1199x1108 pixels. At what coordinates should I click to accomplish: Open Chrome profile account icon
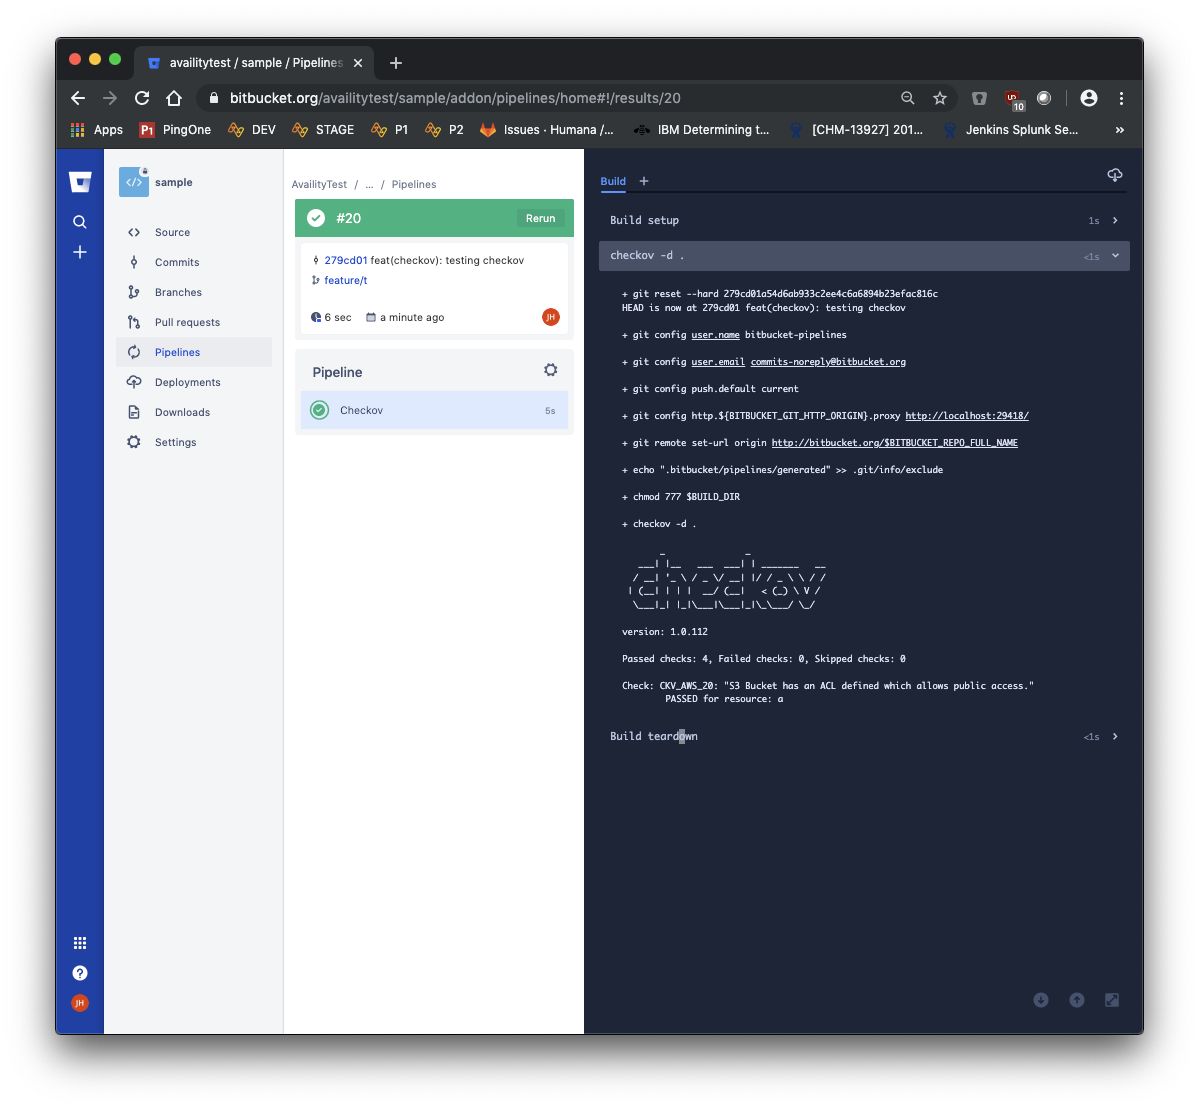coord(1089,98)
